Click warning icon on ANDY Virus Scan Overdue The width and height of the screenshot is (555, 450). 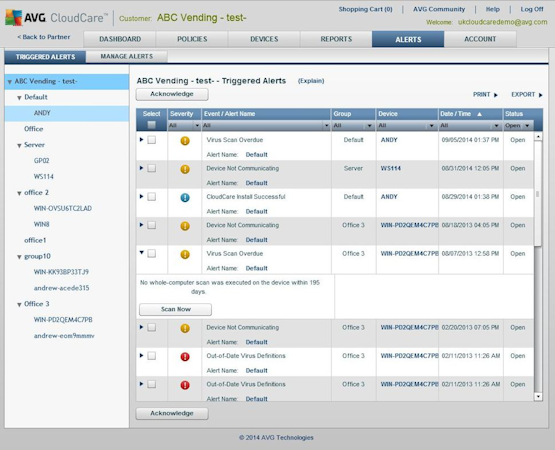click(185, 141)
